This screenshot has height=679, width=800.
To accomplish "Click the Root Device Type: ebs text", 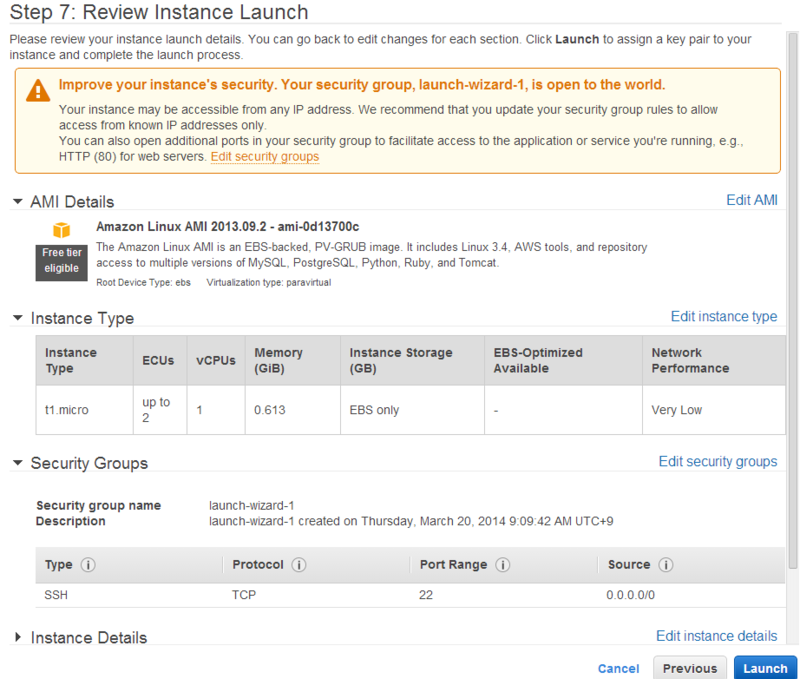I will pyautogui.click(x=143, y=283).
